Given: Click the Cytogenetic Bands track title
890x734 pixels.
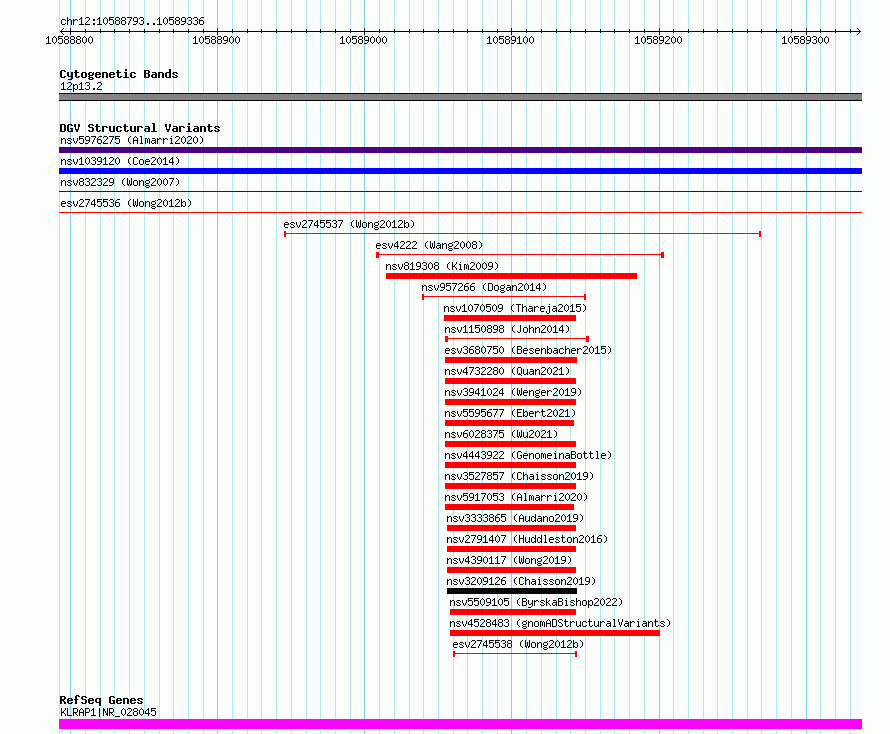Looking at the screenshot, I should point(119,74).
